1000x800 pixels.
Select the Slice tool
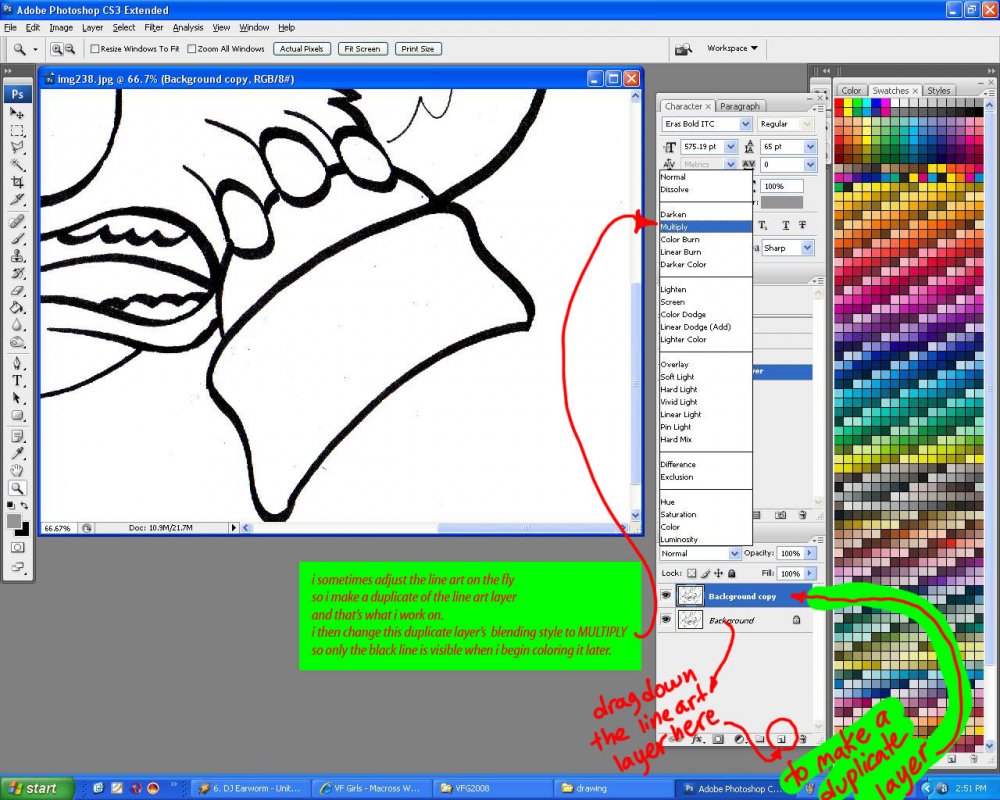[x=17, y=199]
